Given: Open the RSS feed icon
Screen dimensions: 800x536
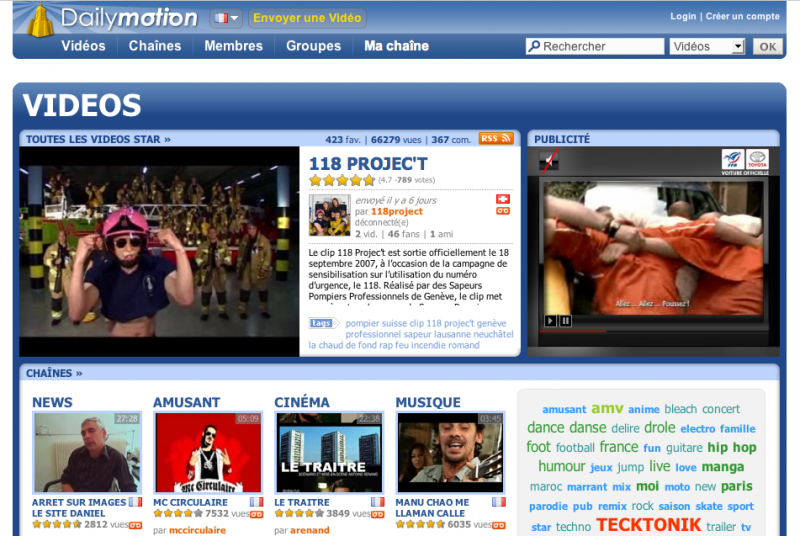Looking at the screenshot, I should coord(496,139).
